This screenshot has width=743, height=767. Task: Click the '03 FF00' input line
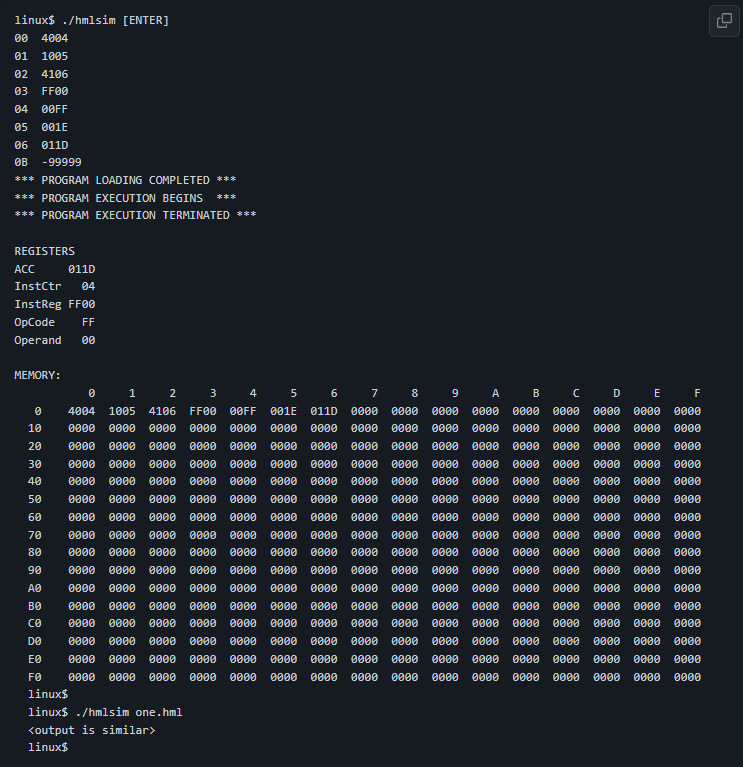pos(41,91)
